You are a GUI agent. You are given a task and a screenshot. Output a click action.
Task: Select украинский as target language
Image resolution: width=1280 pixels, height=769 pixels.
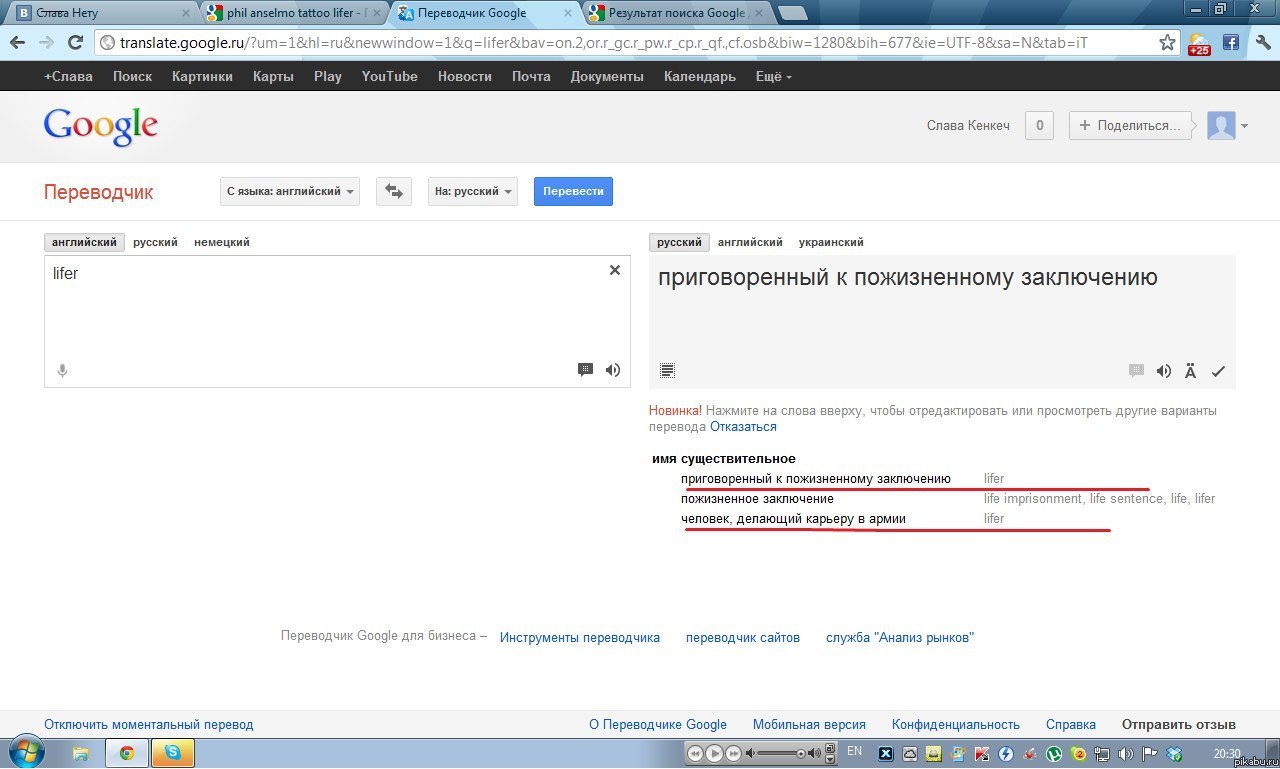[831, 242]
